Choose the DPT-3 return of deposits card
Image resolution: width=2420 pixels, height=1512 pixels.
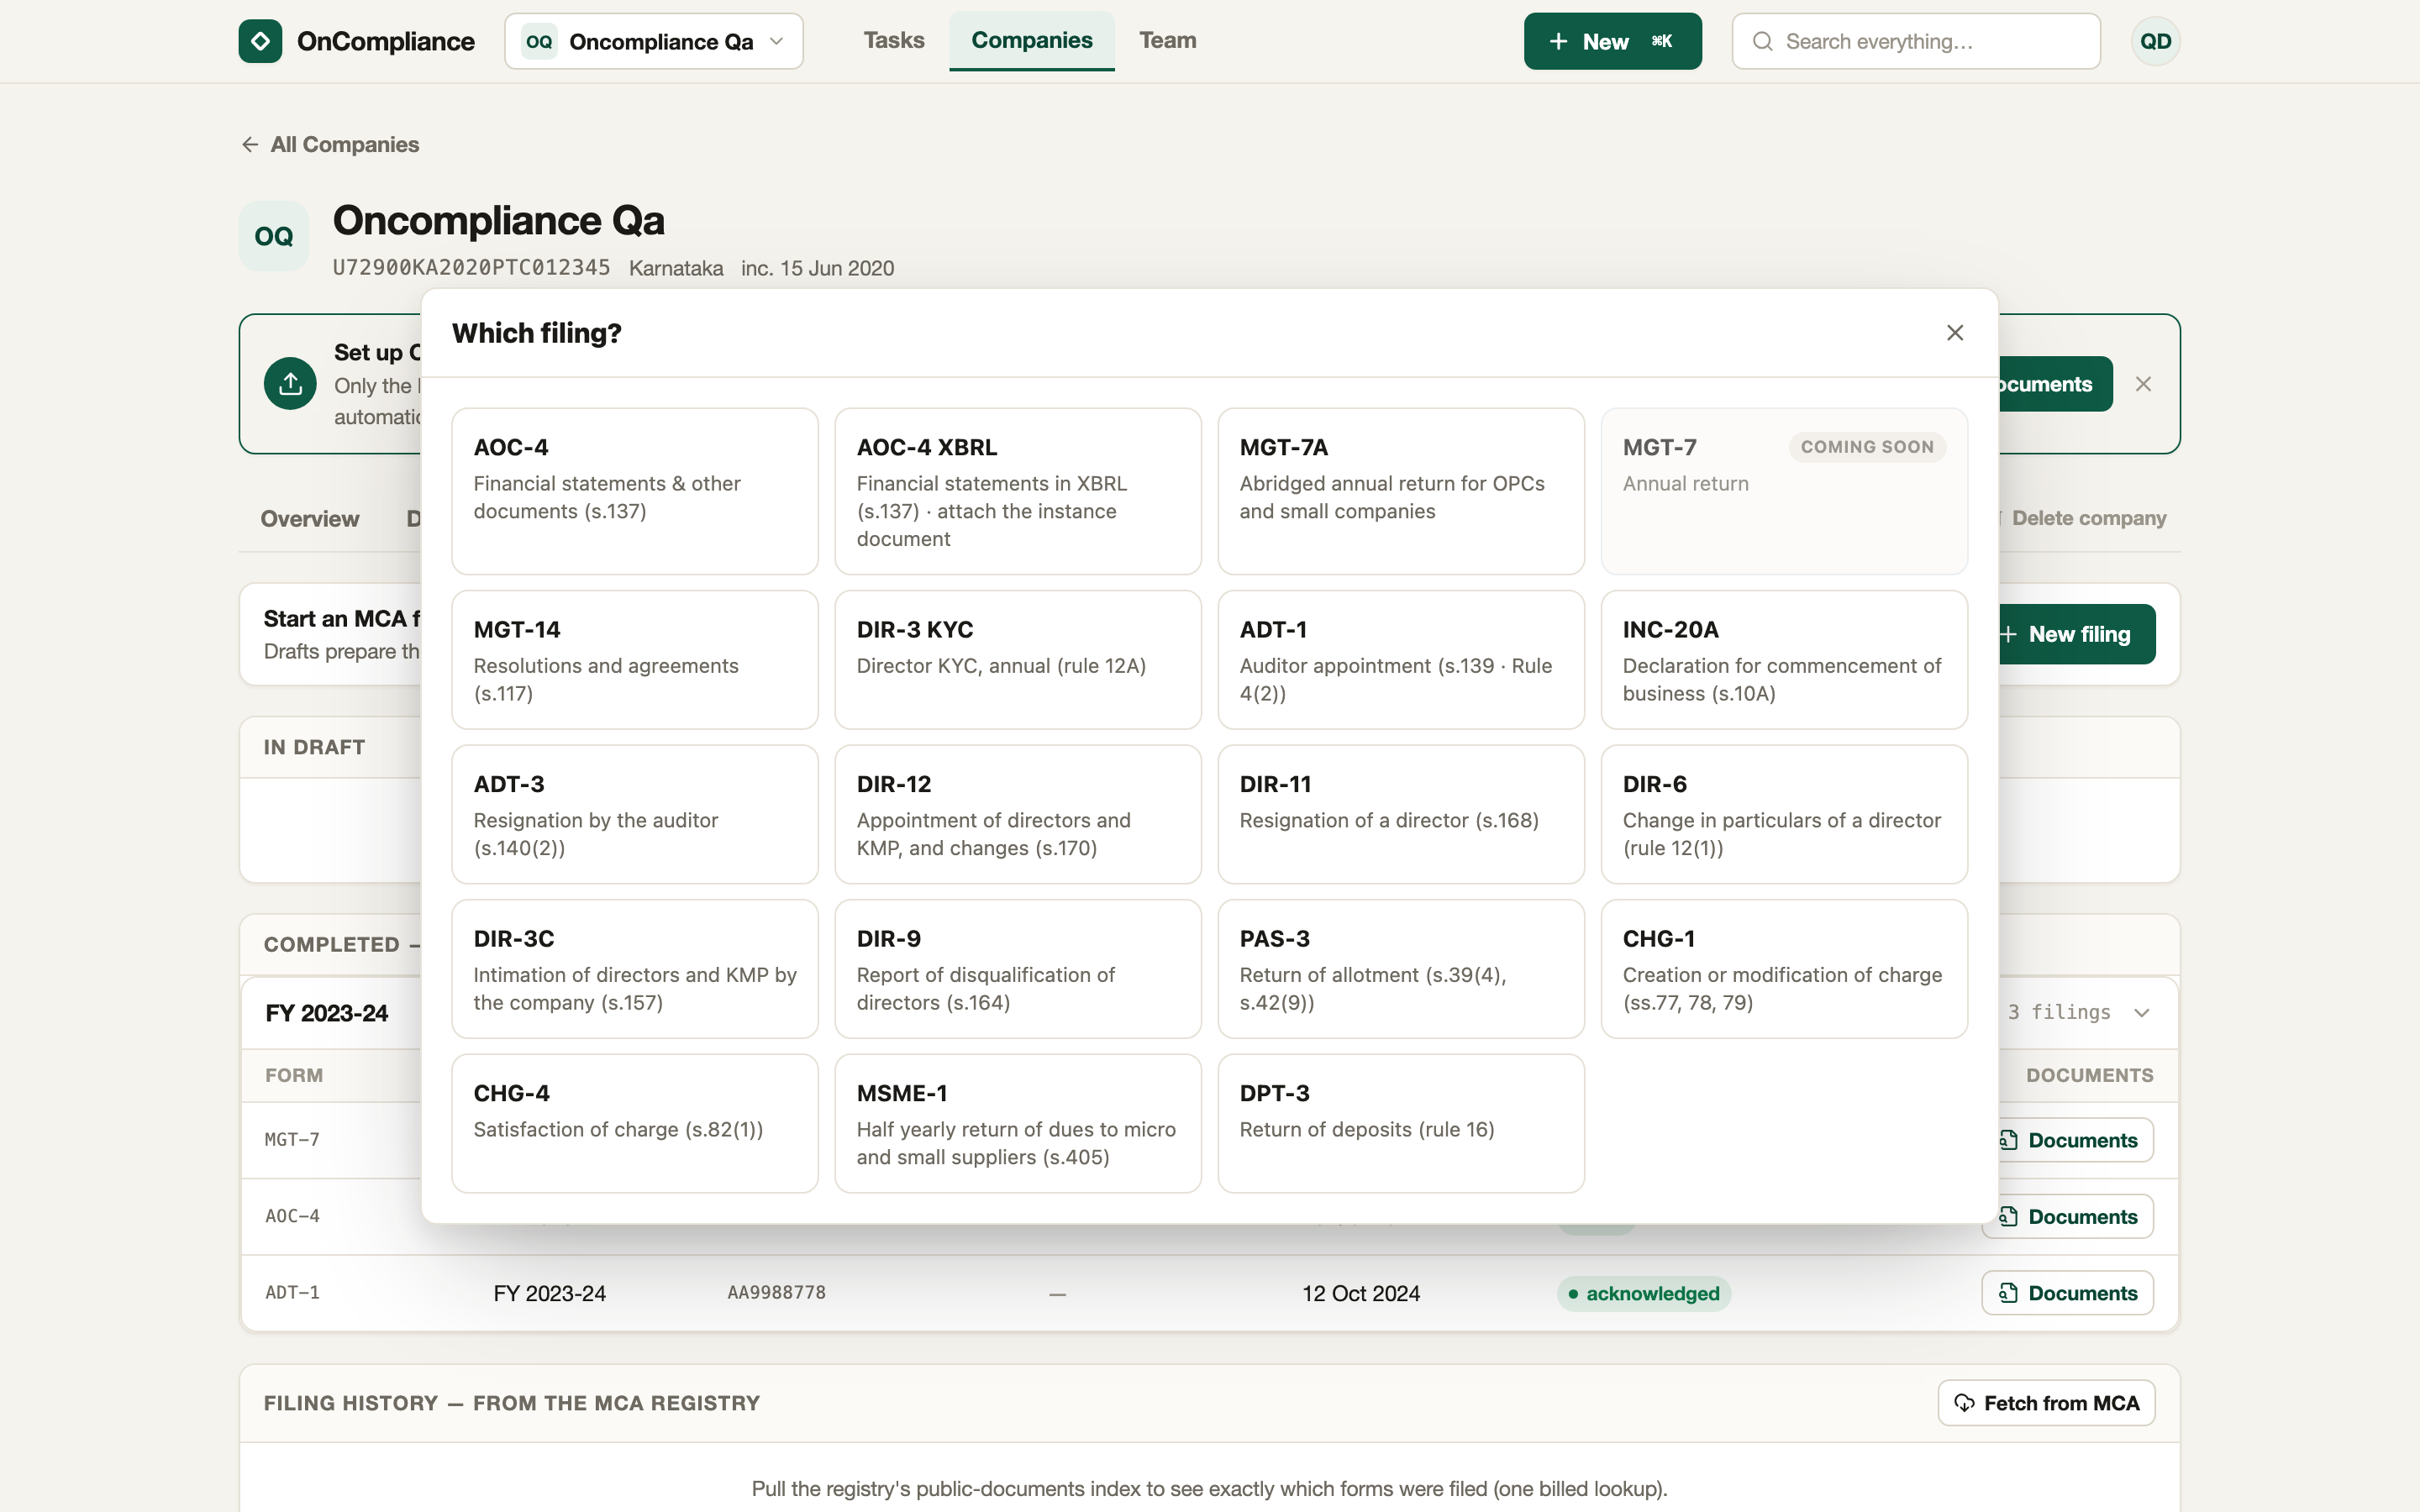(1401, 1123)
